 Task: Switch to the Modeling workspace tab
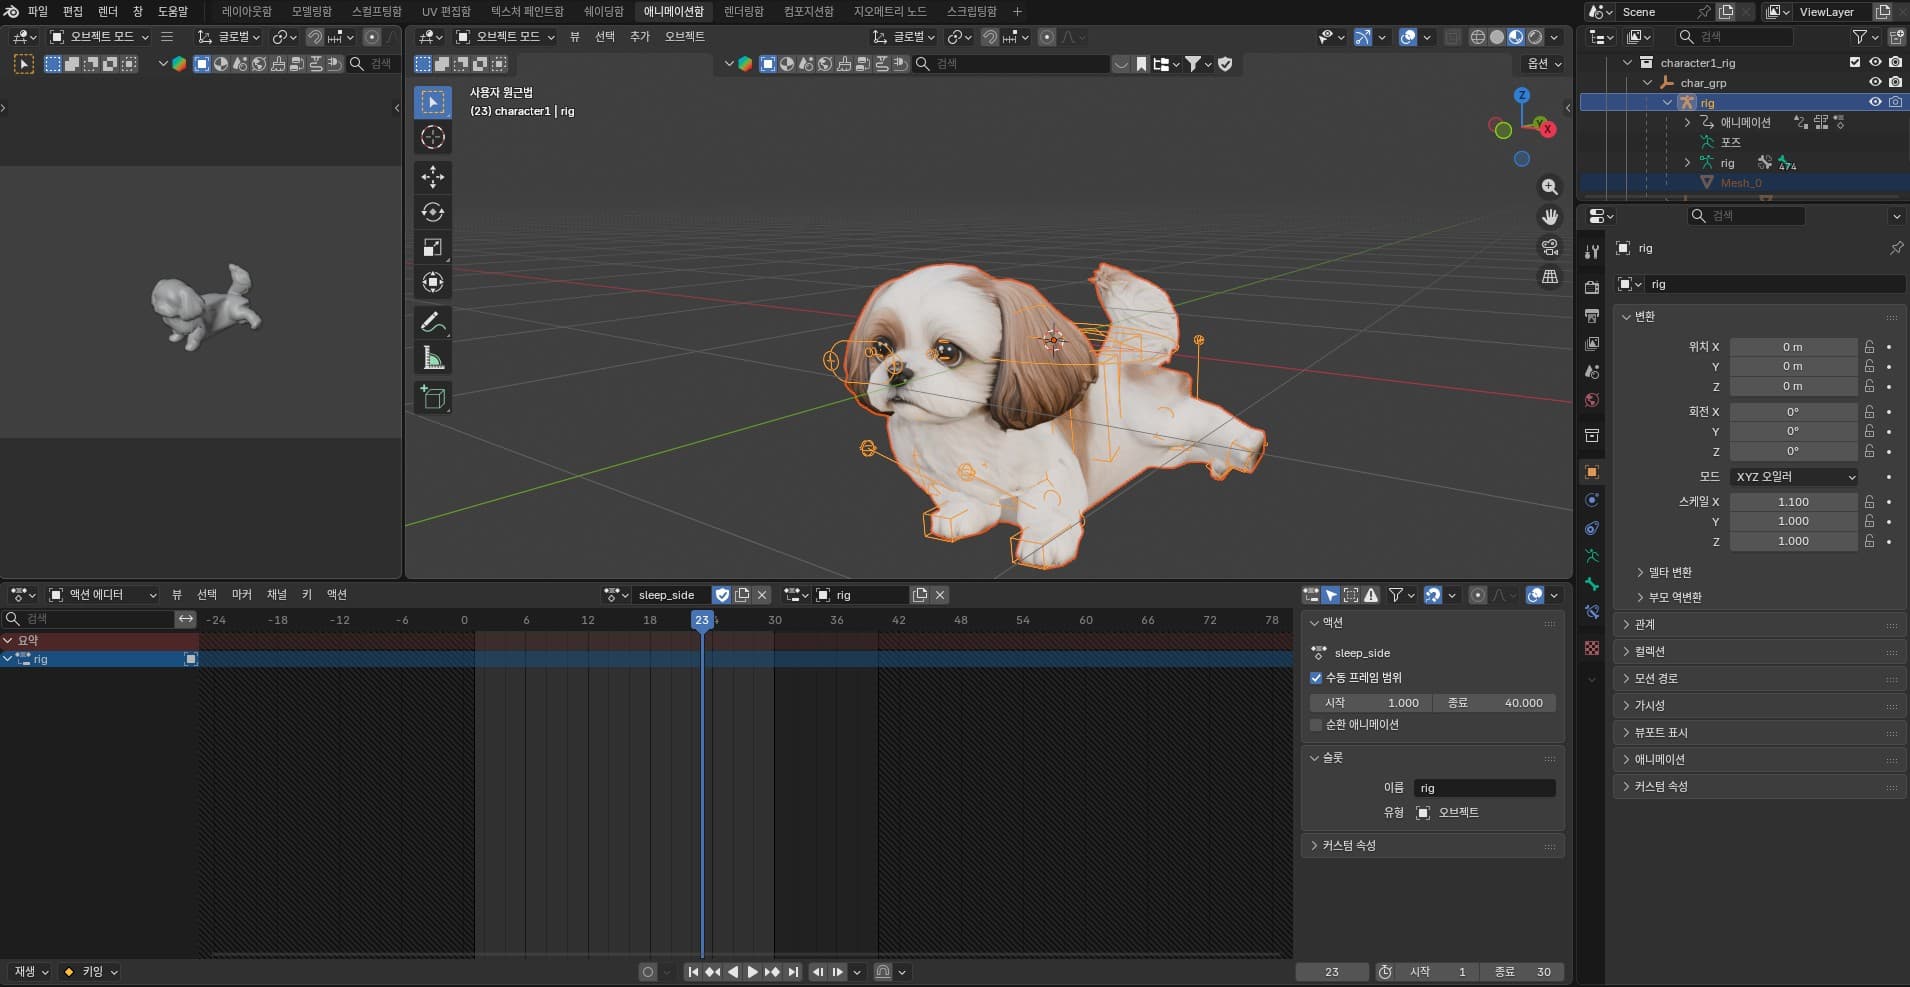pyautogui.click(x=312, y=12)
